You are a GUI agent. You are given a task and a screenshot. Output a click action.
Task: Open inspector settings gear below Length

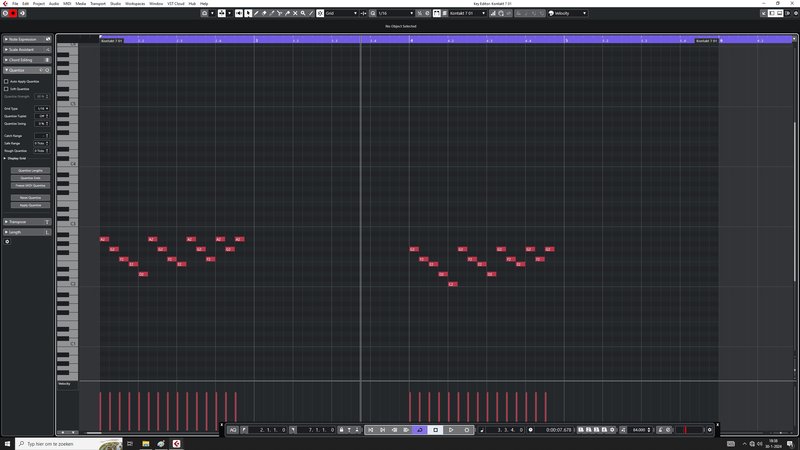[x=7, y=241]
